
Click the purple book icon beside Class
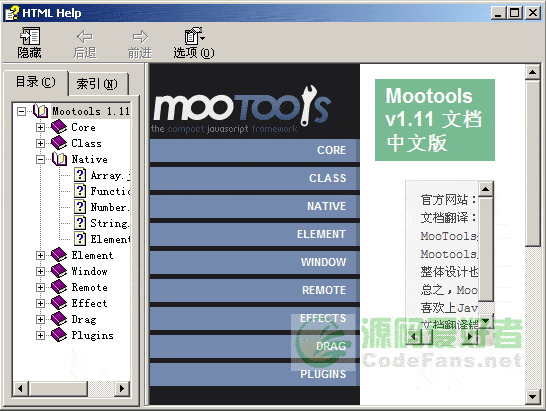(59, 143)
